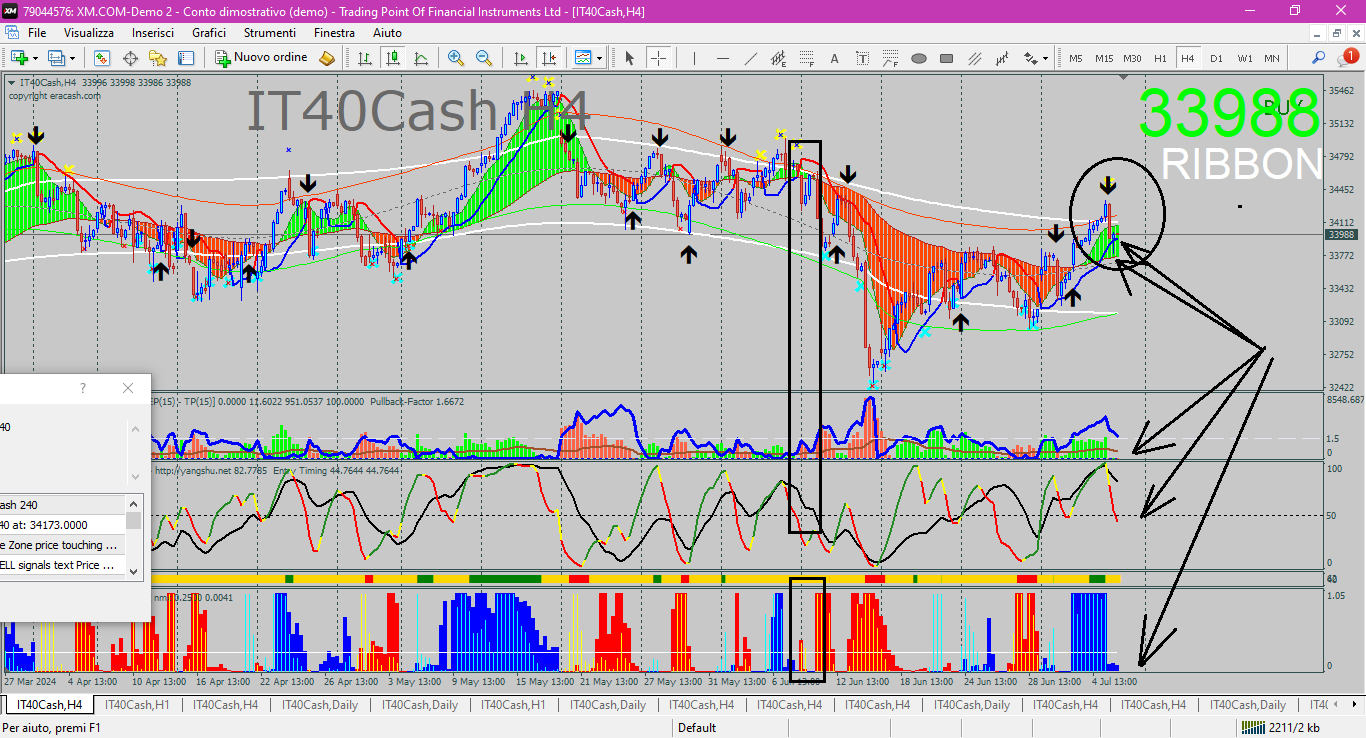Show the Navigator panel star-folder icon

(x=158, y=58)
